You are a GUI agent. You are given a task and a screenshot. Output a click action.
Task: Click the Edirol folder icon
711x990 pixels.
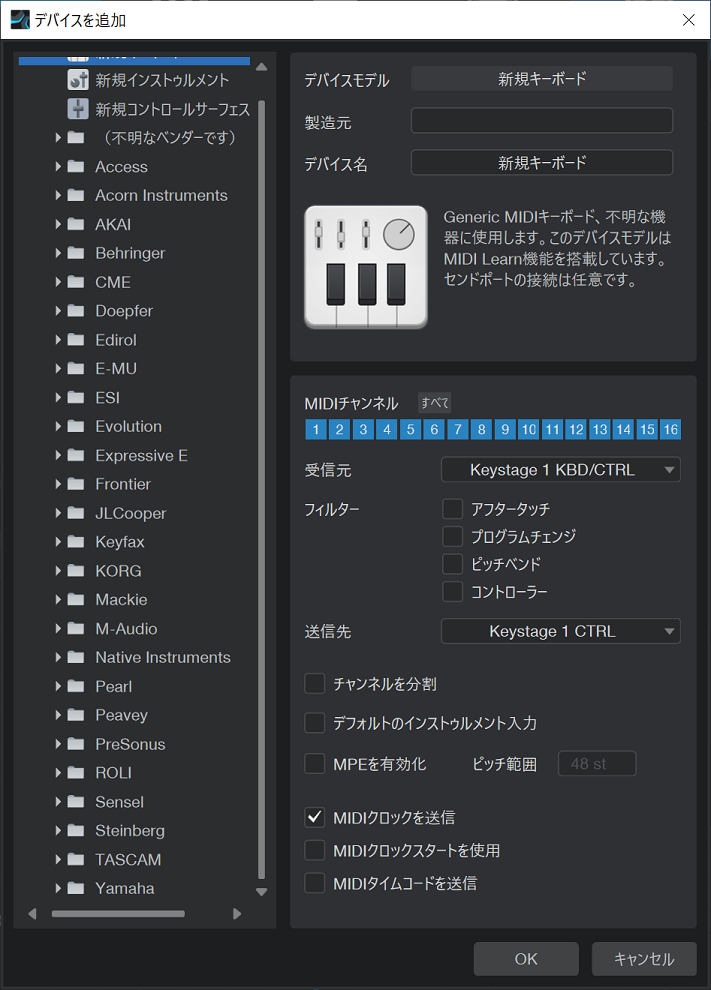pyautogui.click(x=76, y=340)
